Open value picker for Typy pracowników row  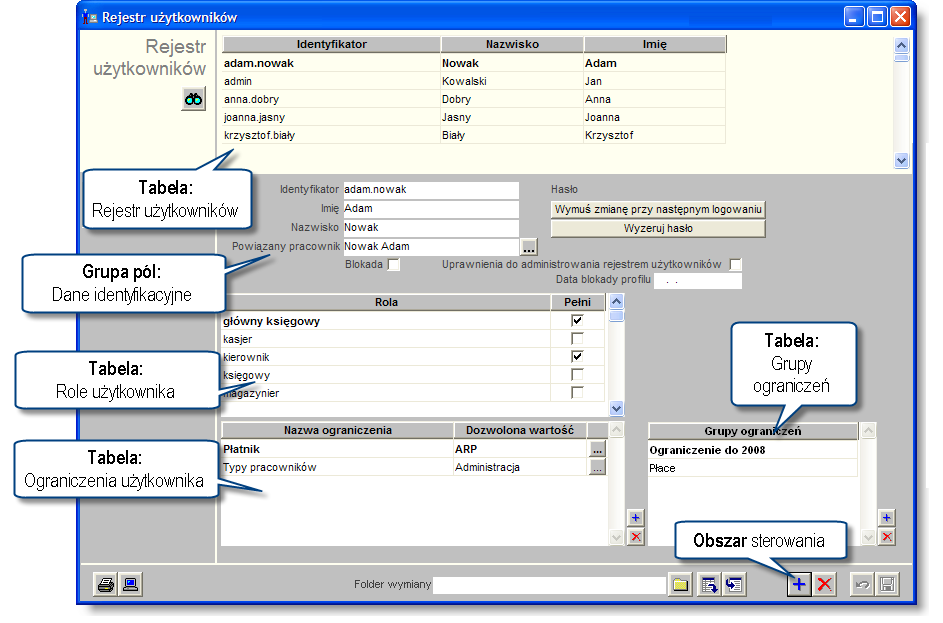[597, 467]
